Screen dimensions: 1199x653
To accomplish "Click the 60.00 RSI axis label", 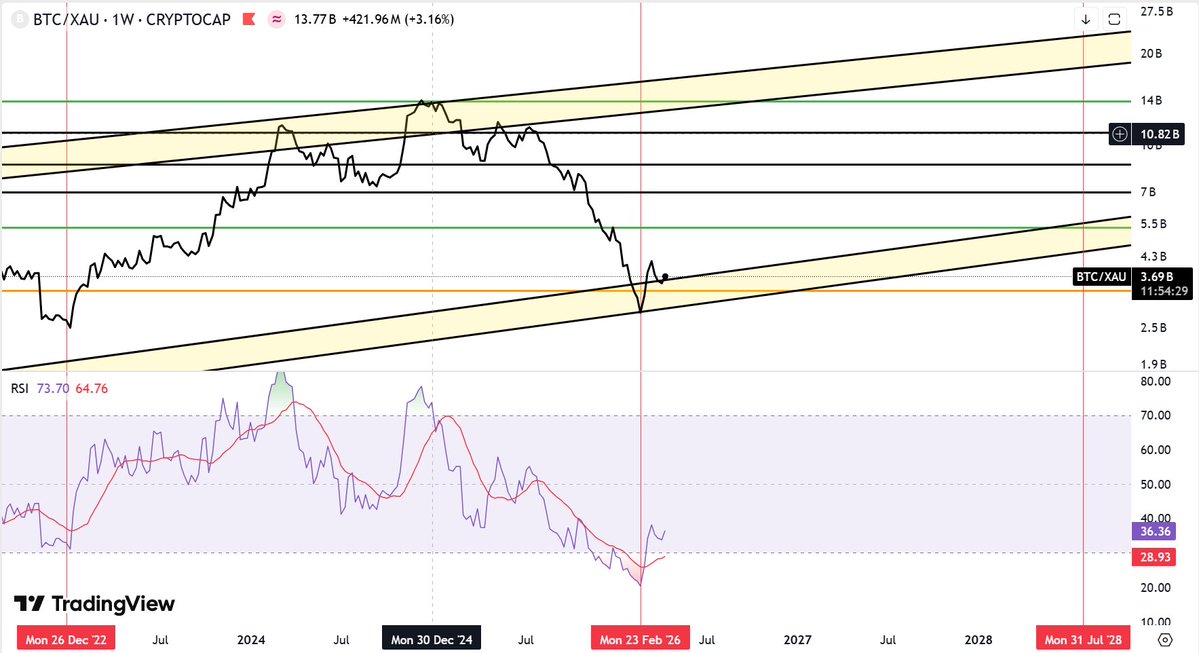I will point(1155,450).
